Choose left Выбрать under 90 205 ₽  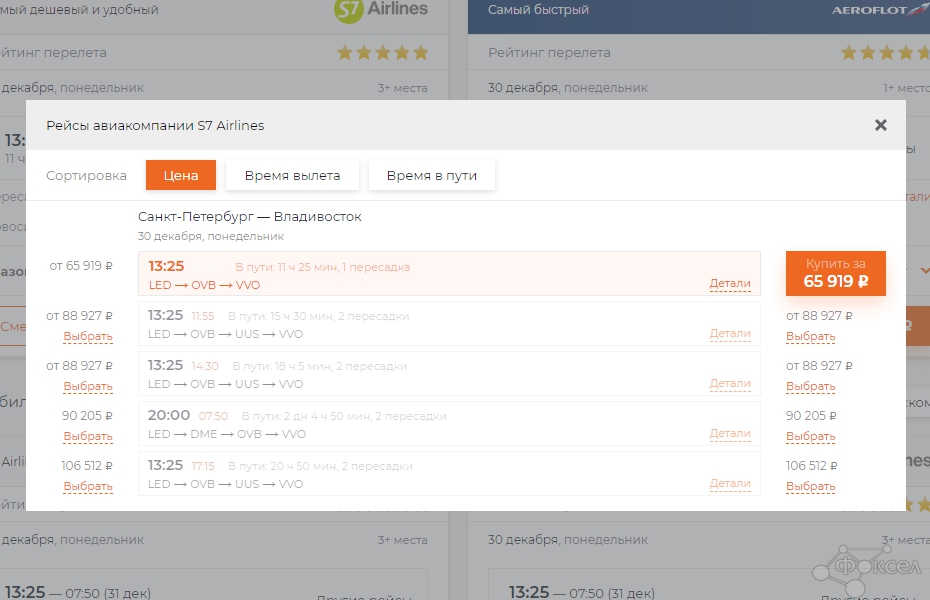[88, 436]
